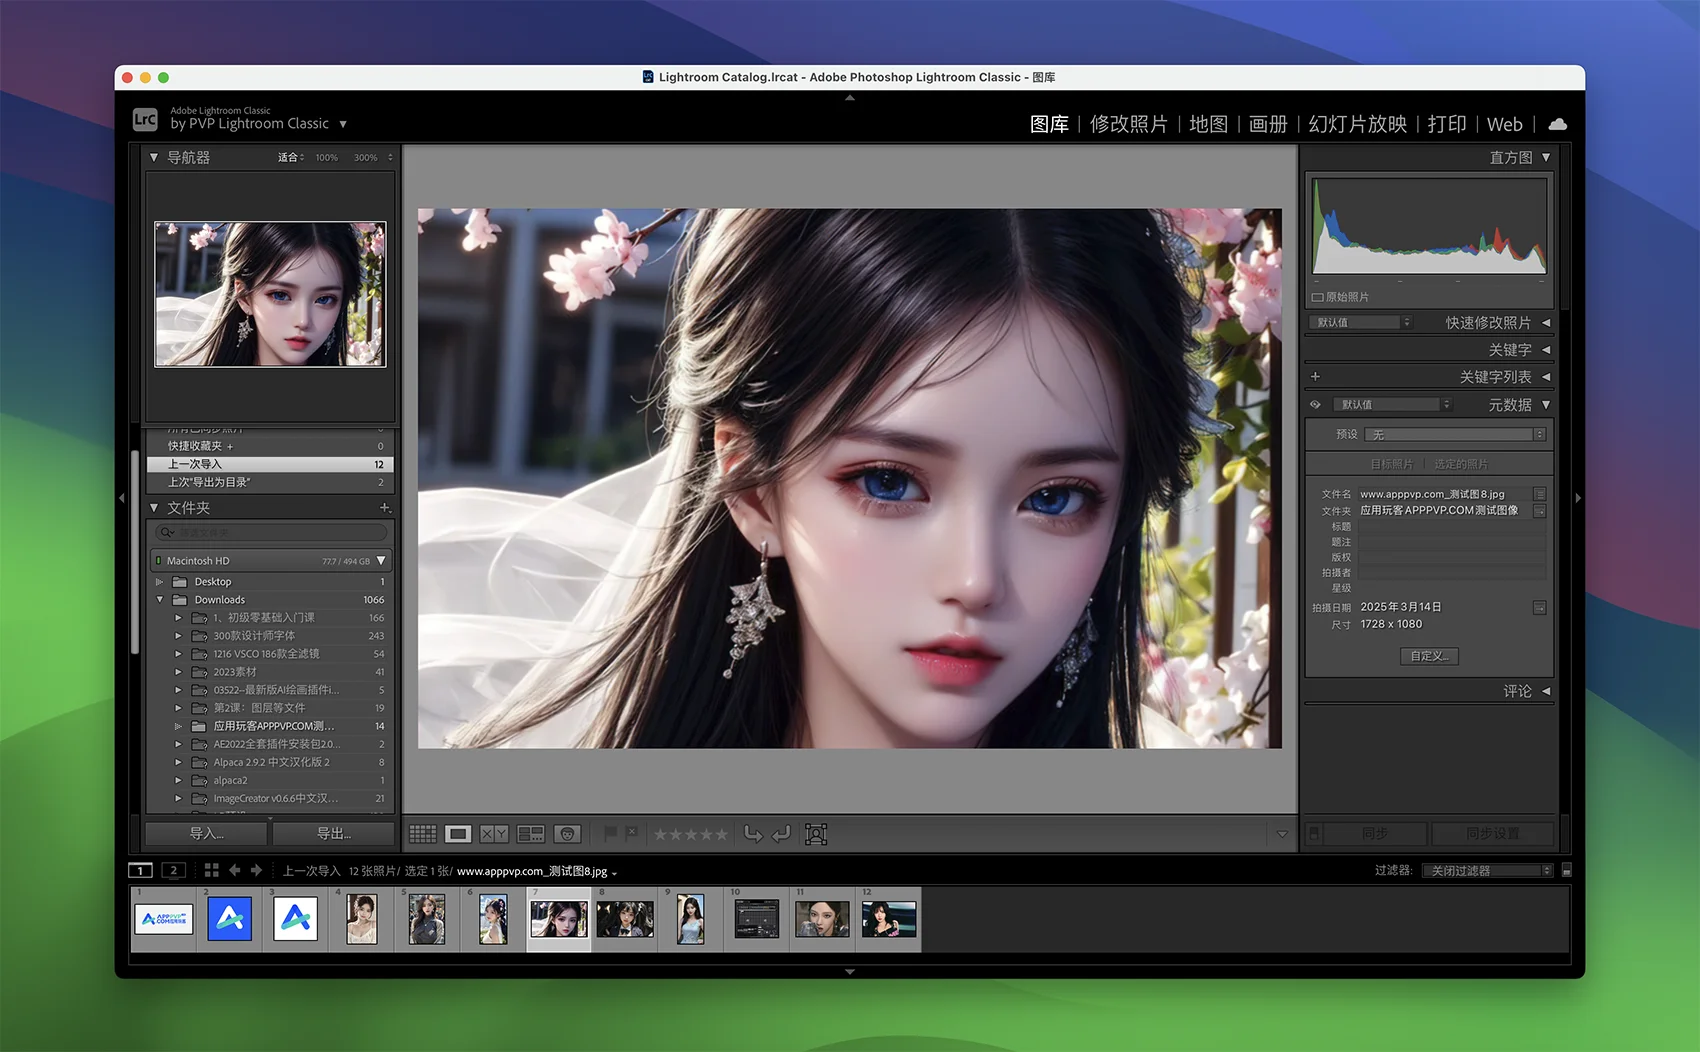This screenshot has height=1052, width=1700.
Task: Set navigator zoom to 100%
Action: [326, 158]
